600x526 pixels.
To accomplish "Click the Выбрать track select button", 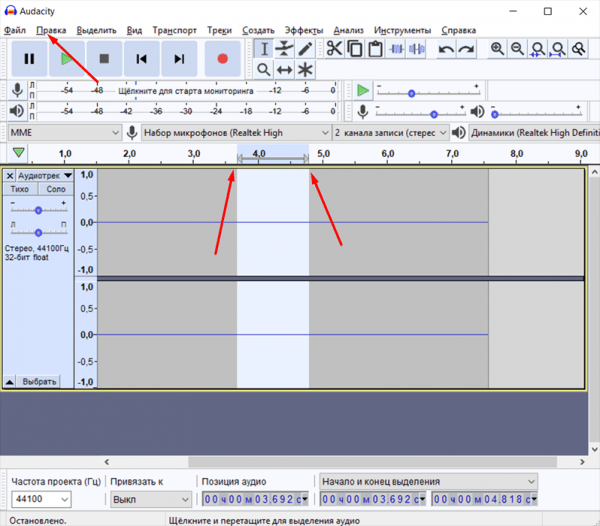I will [39, 381].
